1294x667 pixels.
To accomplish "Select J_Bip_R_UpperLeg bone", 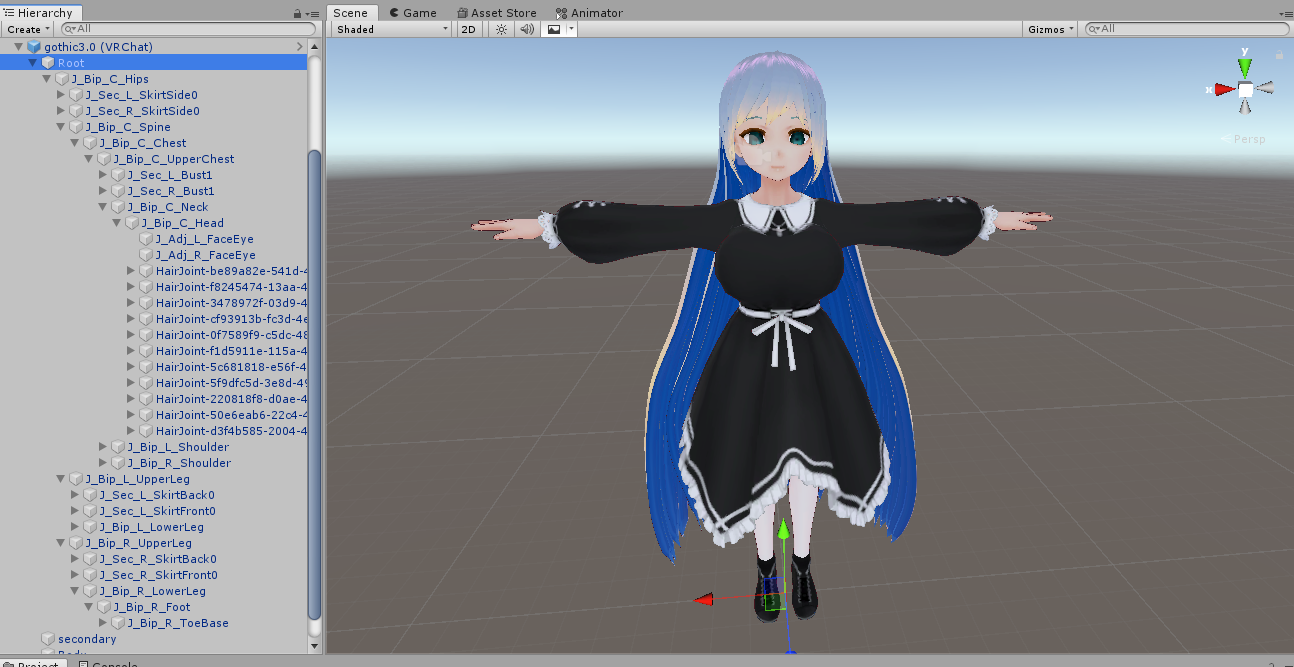I will click(138, 543).
